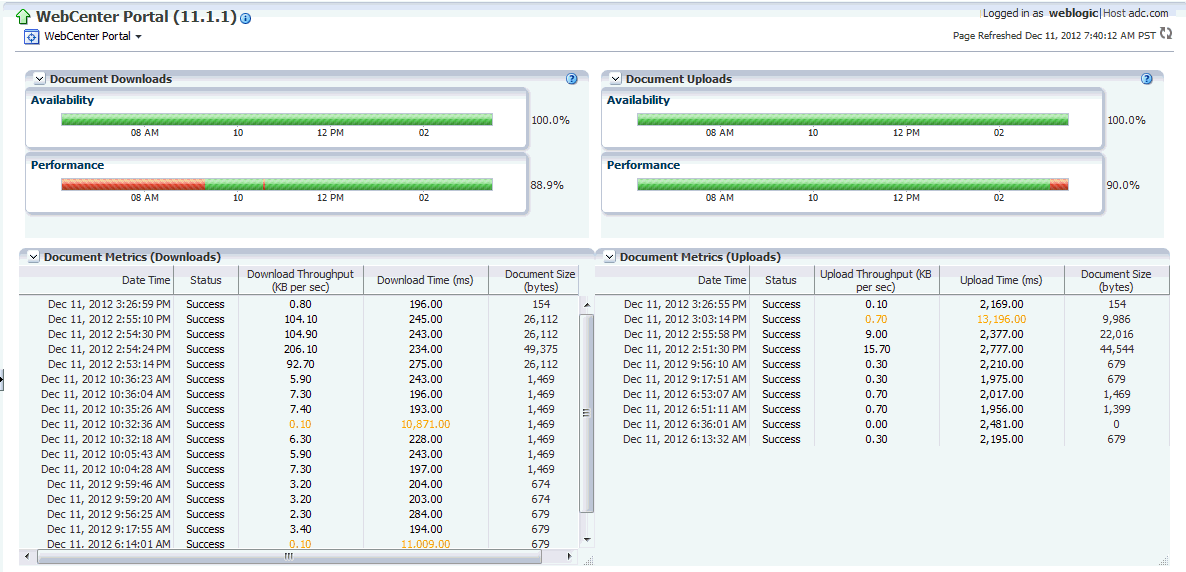Viewport: 1186px width, 572px height.
Task: Open help for Document Downloads
Action: point(572,79)
